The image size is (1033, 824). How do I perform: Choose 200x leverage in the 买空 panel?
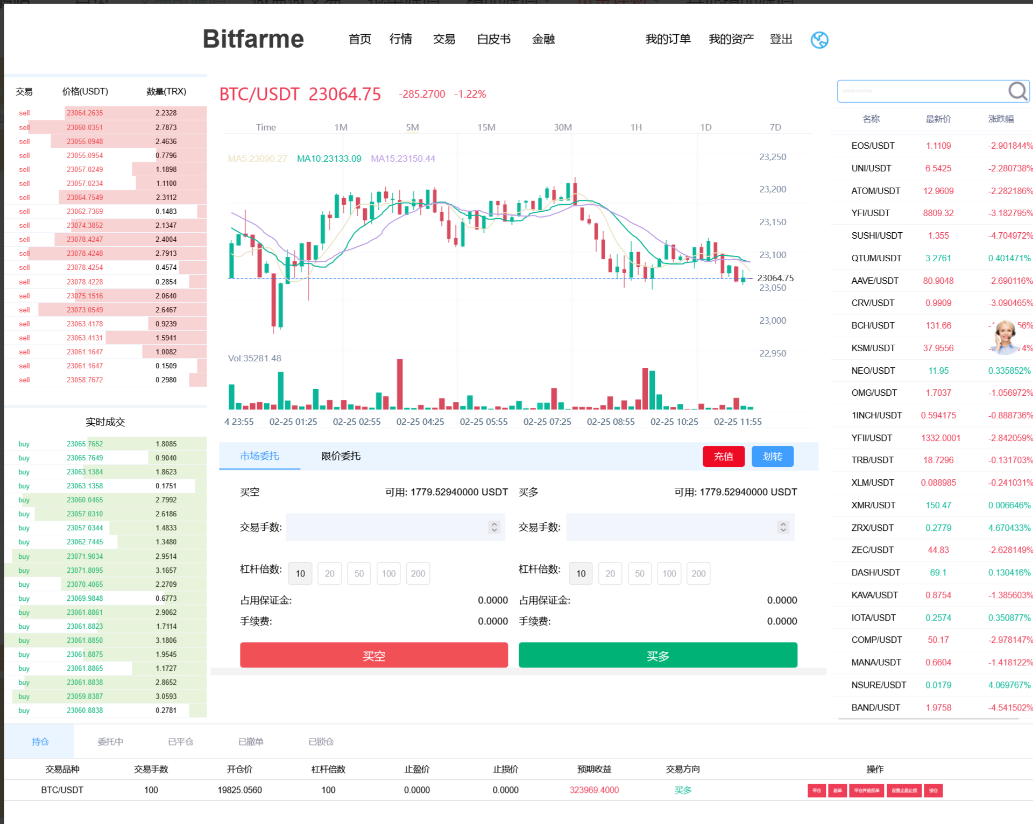(x=418, y=574)
